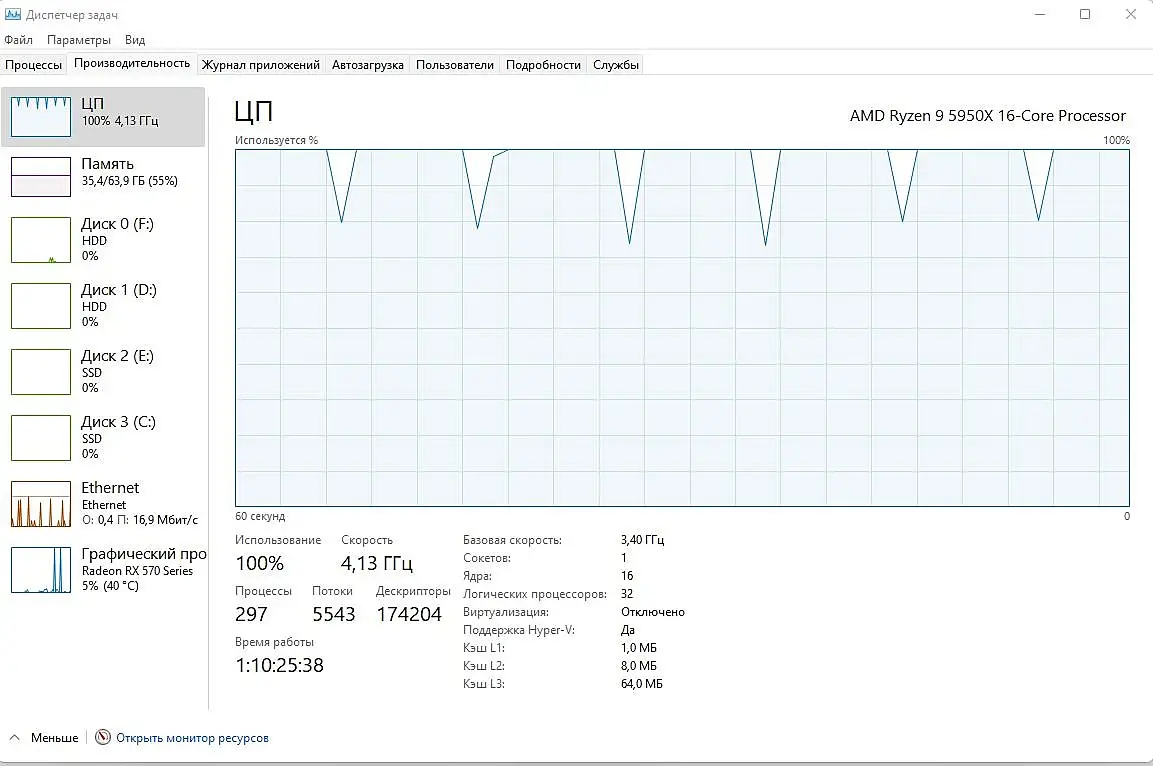
Task: Click the resource monitor icon
Action: click(103, 737)
